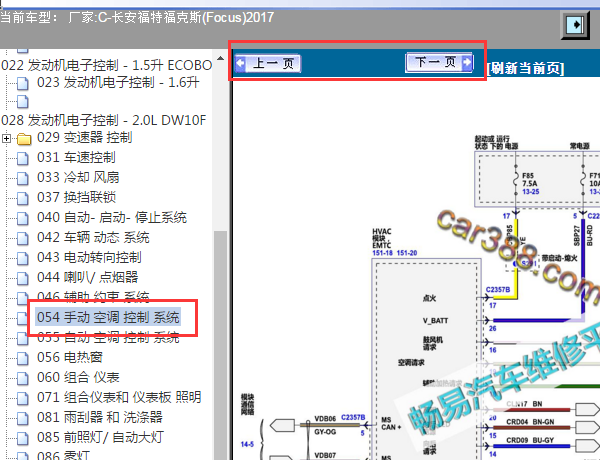Open 042 车辆 动态 系统 item
This screenshot has height=460, width=600.
click(93, 237)
